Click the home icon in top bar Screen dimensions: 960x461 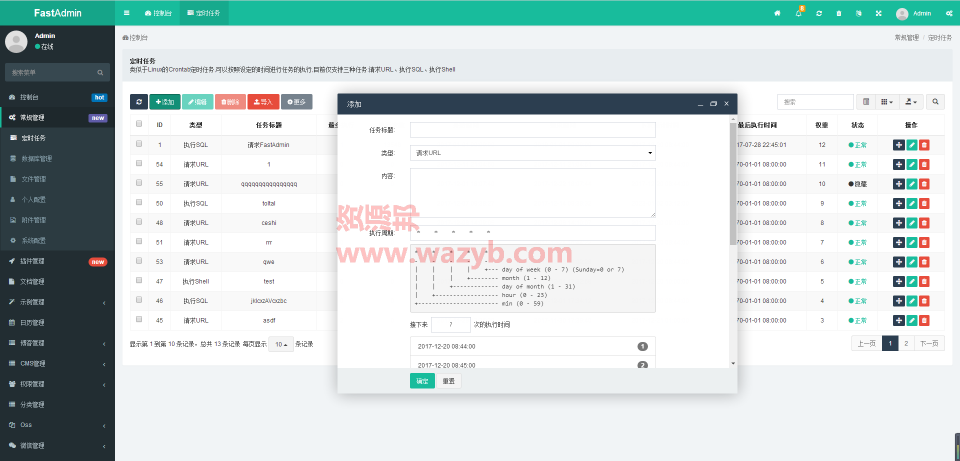click(778, 13)
